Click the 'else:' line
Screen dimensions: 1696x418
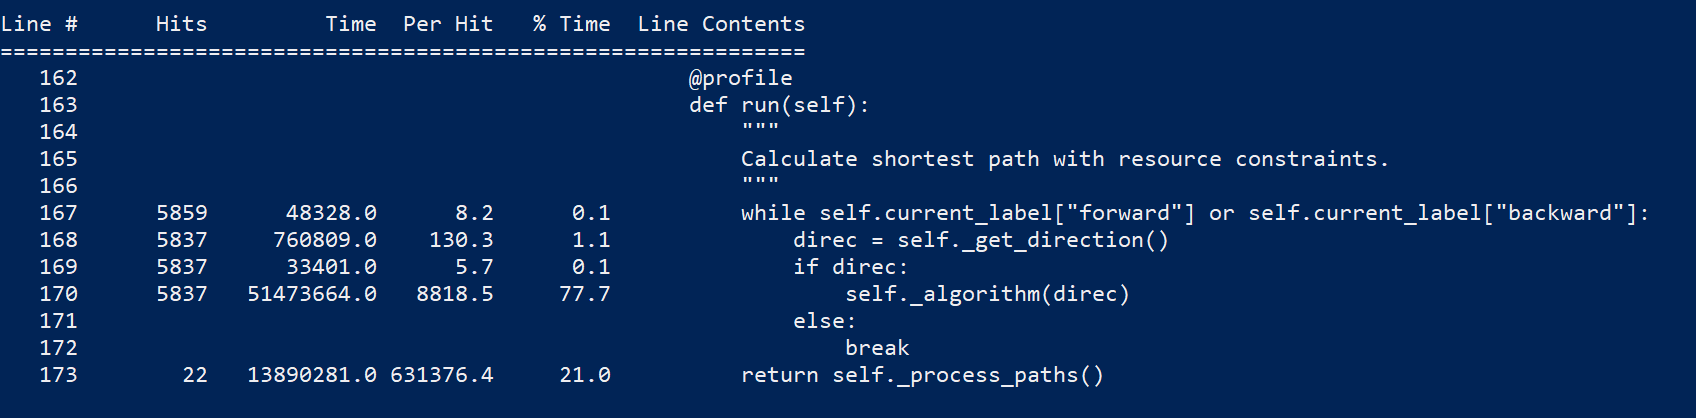pos(824,321)
